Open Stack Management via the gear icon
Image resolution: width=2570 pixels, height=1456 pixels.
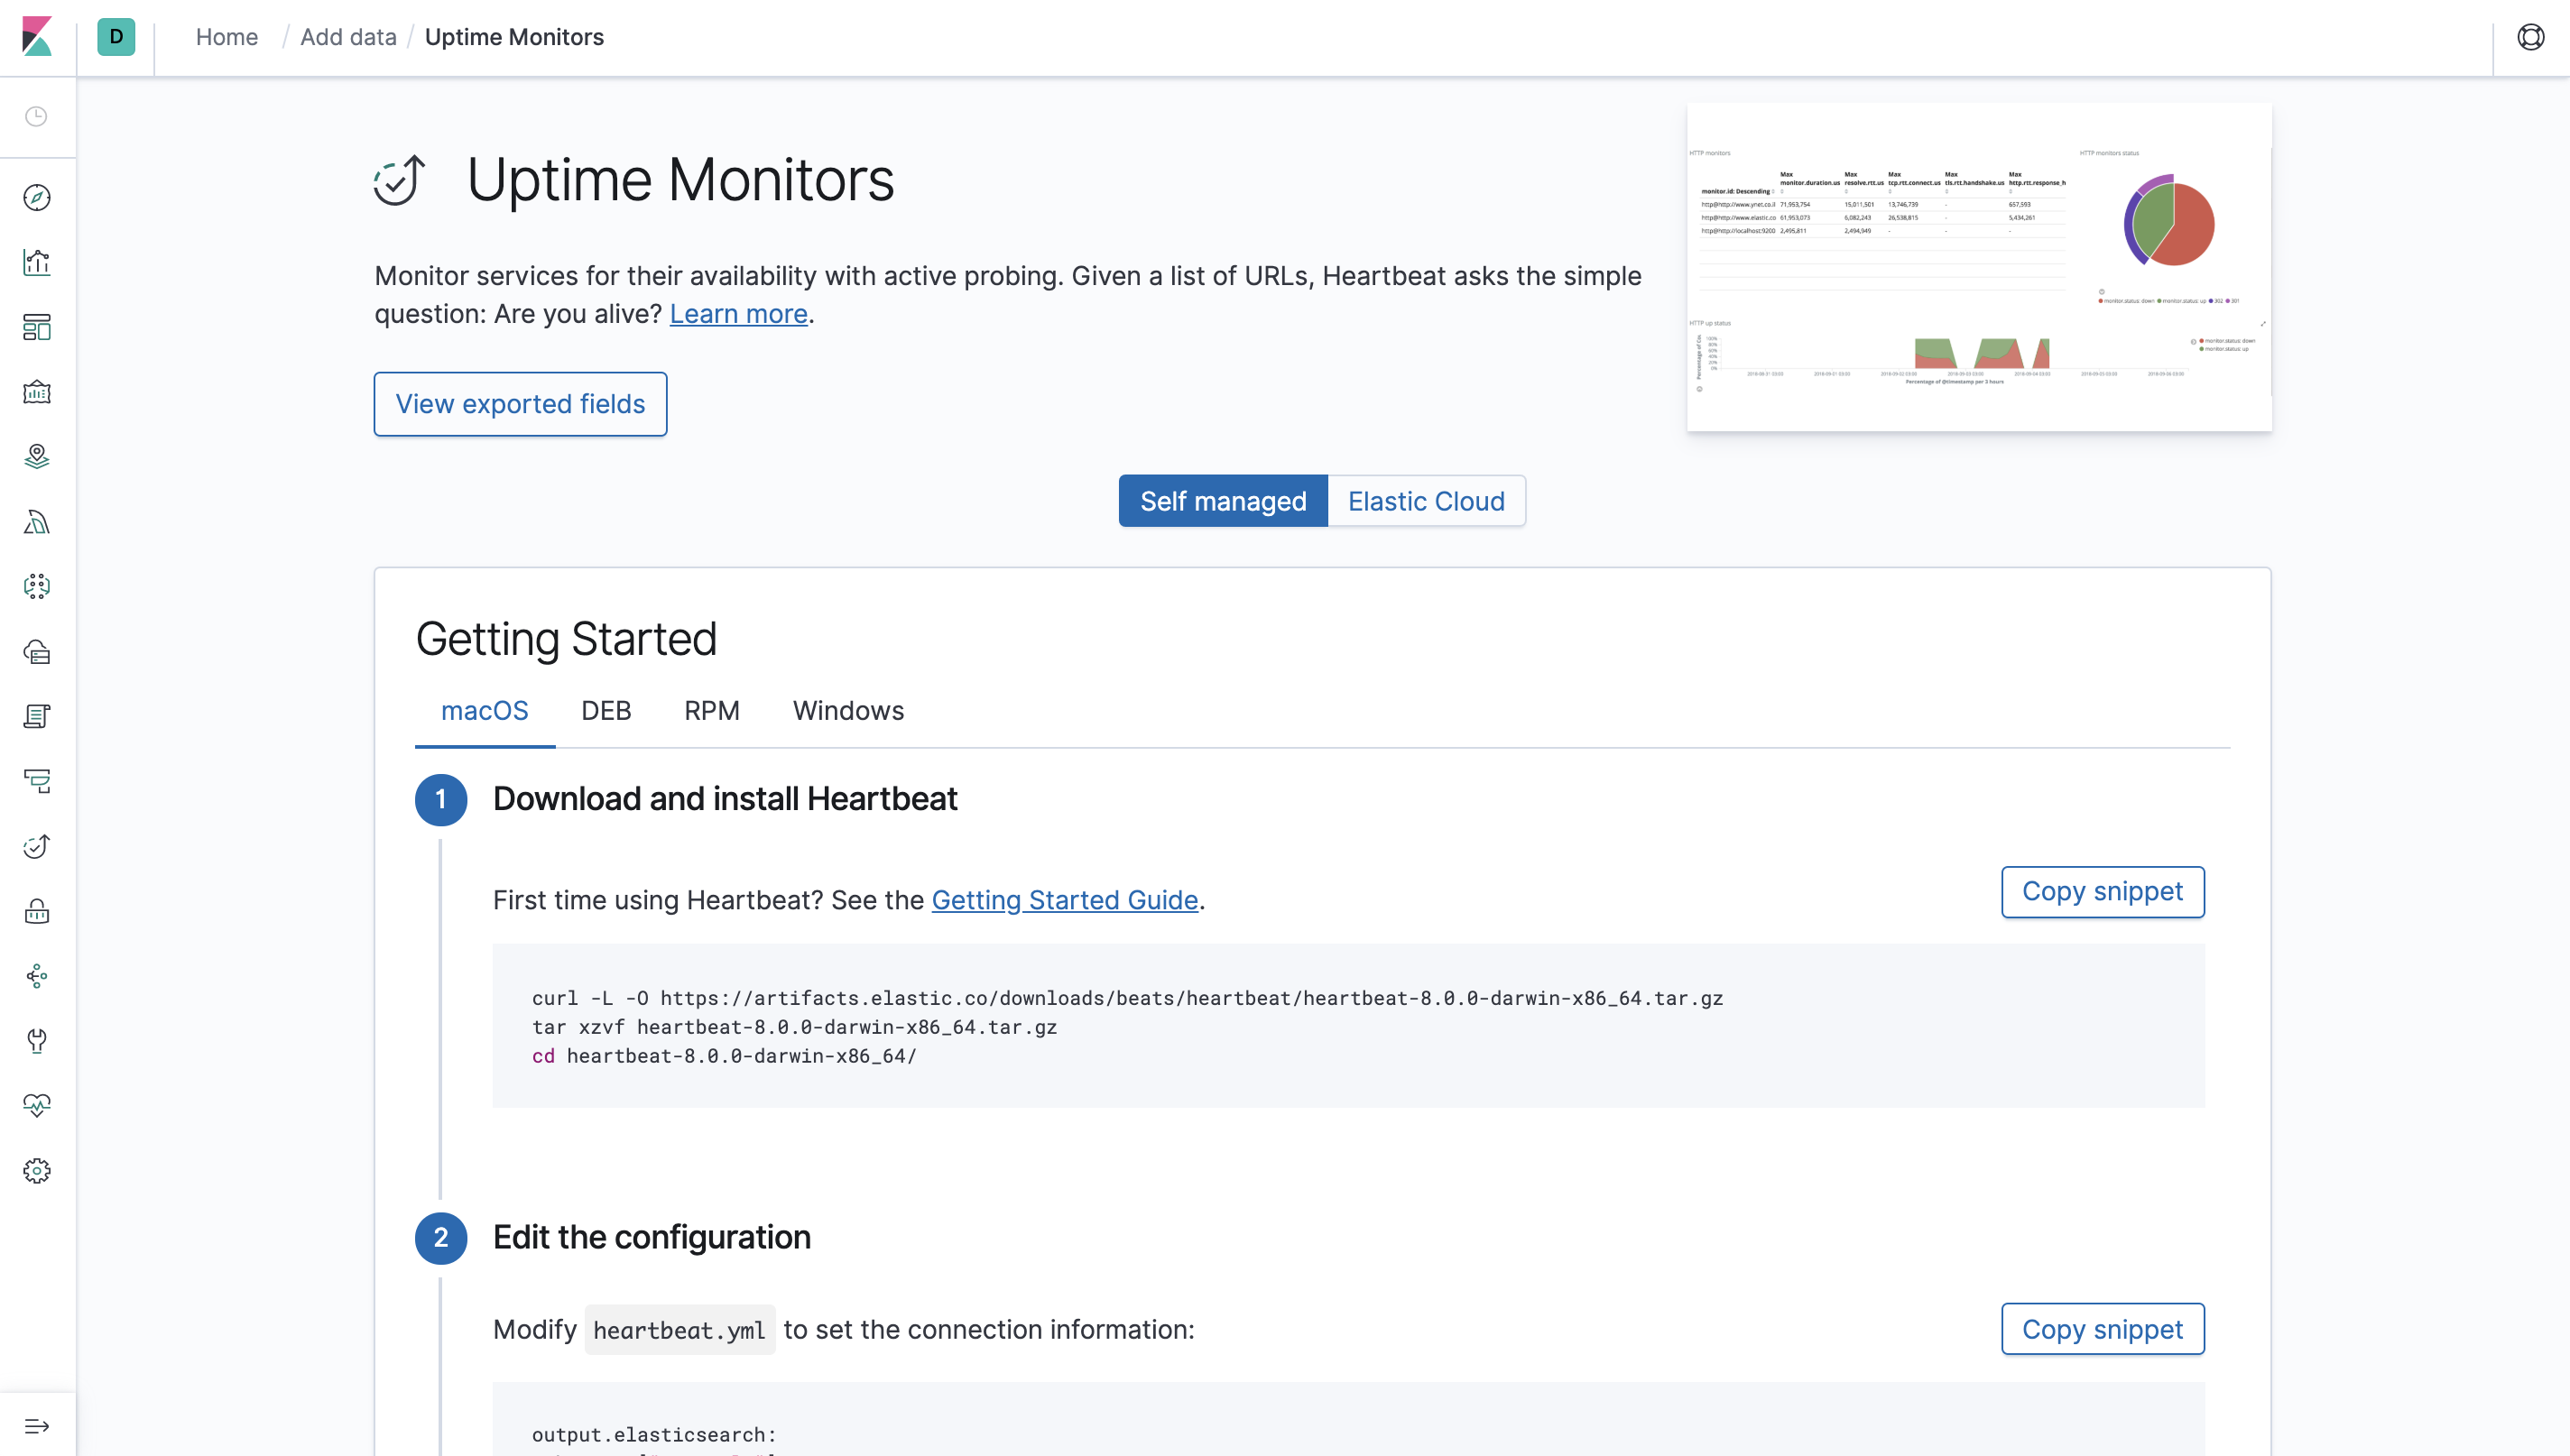37,1170
